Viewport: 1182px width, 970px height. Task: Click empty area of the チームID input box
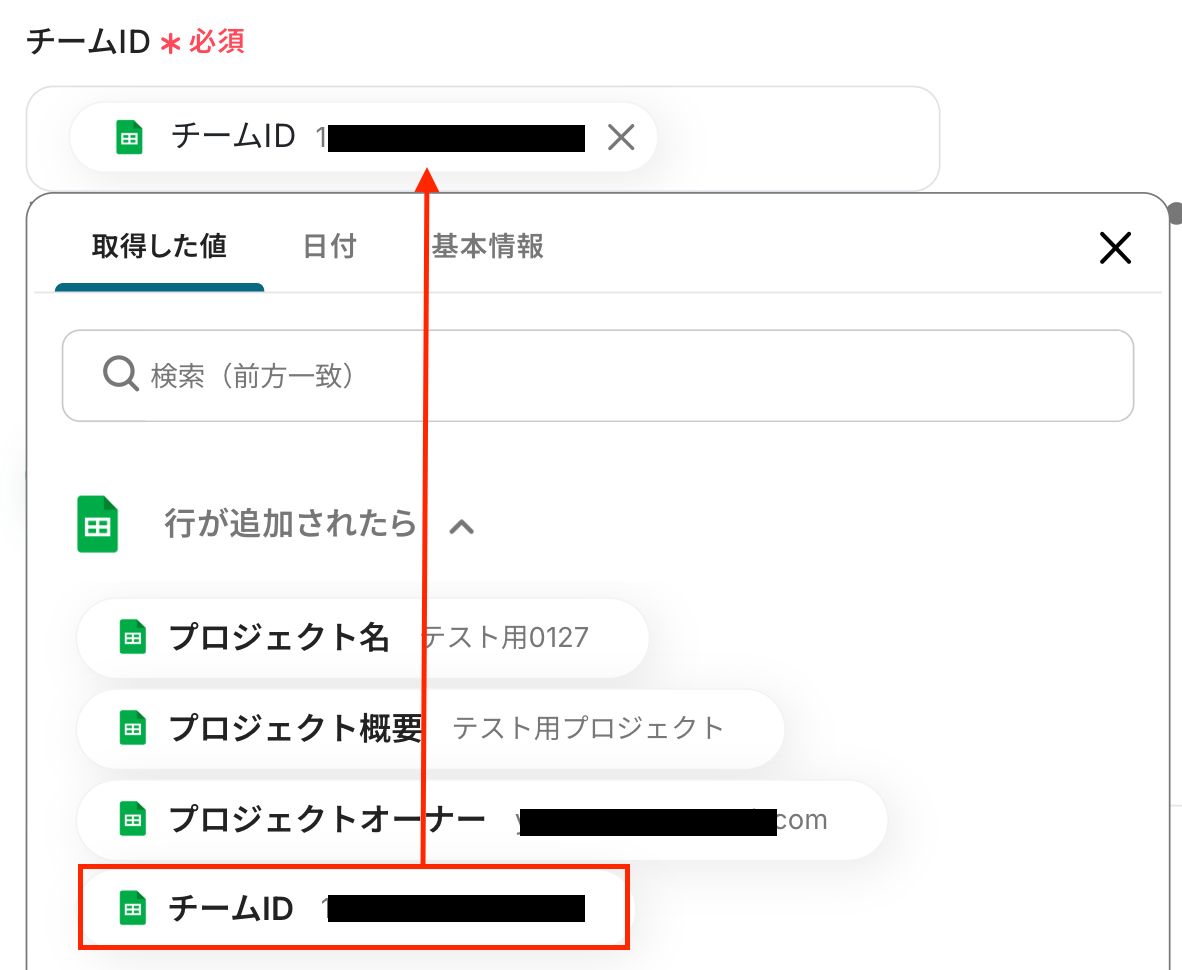tap(798, 138)
